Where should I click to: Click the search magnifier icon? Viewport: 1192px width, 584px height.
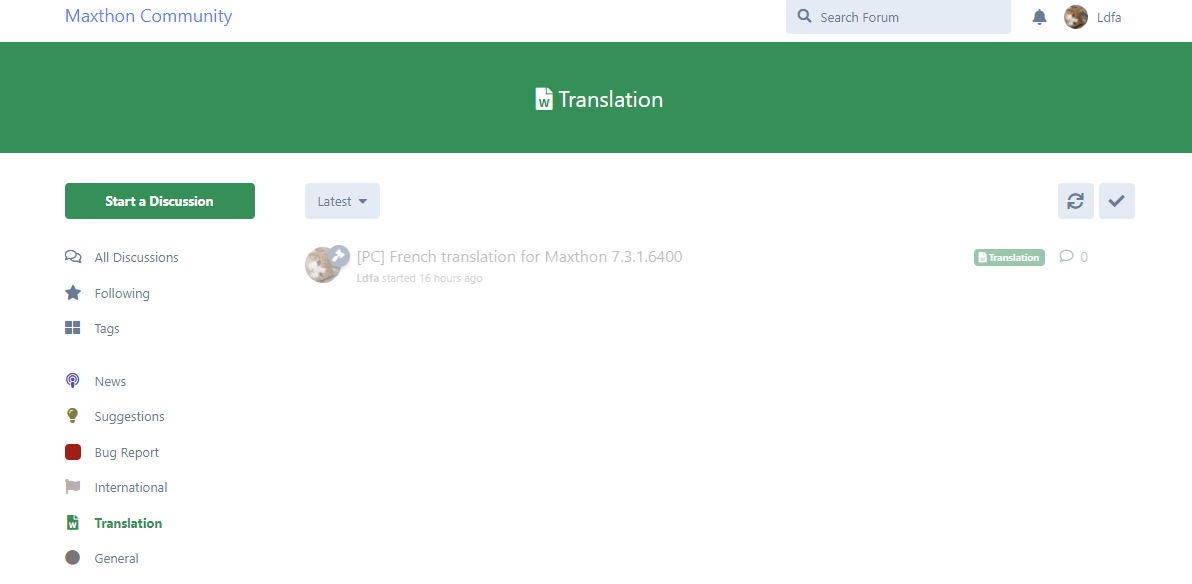(x=804, y=16)
